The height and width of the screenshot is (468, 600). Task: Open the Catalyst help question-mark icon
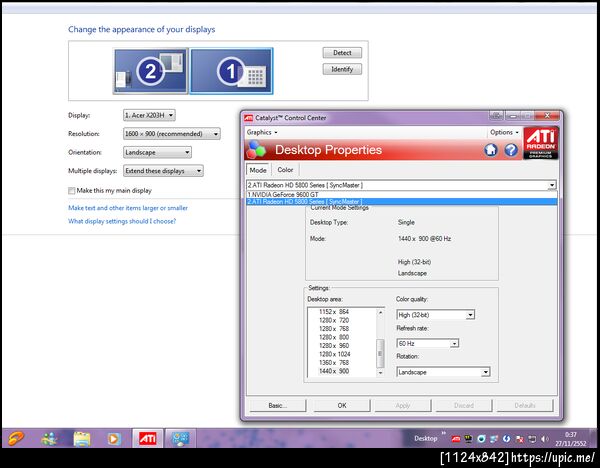511,150
